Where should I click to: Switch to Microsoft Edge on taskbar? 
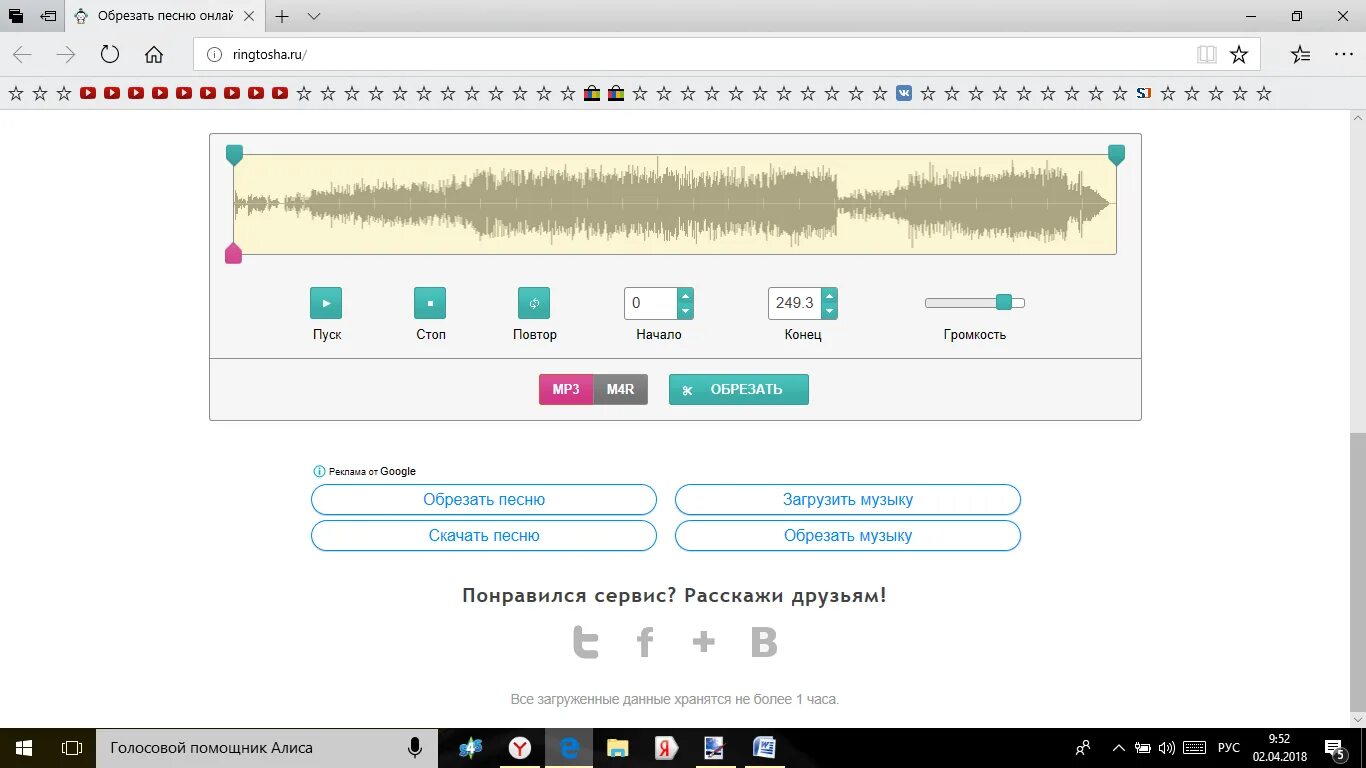click(570, 748)
